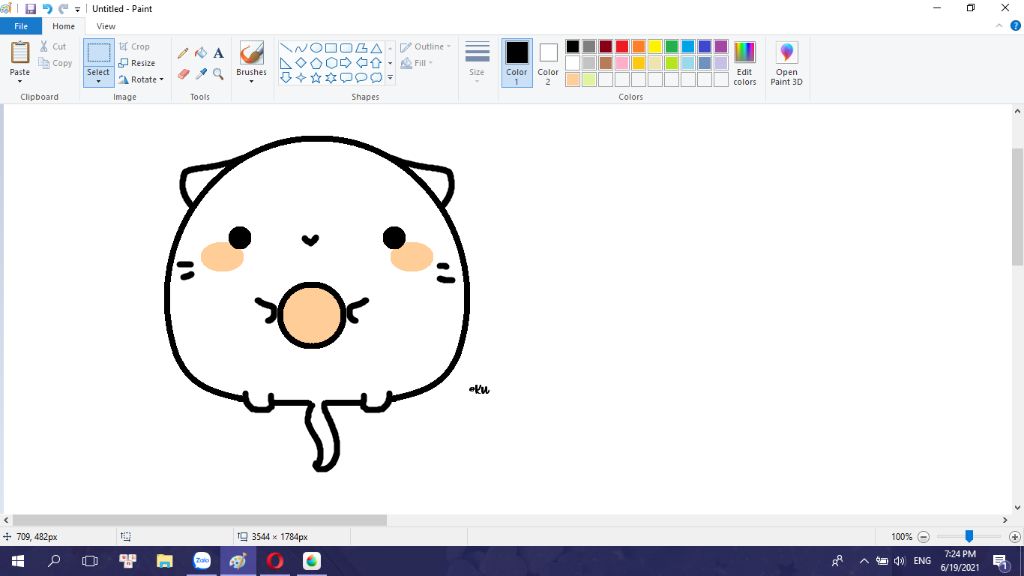
Task: Click the horizontal canvas scrollbar
Action: [199, 520]
